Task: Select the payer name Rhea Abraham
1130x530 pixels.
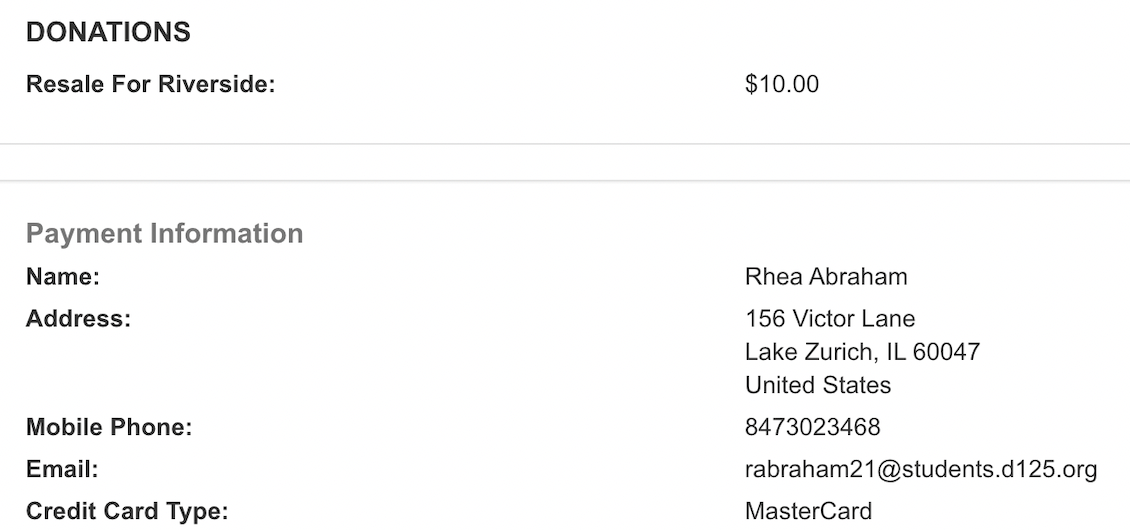Action: click(x=826, y=276)
